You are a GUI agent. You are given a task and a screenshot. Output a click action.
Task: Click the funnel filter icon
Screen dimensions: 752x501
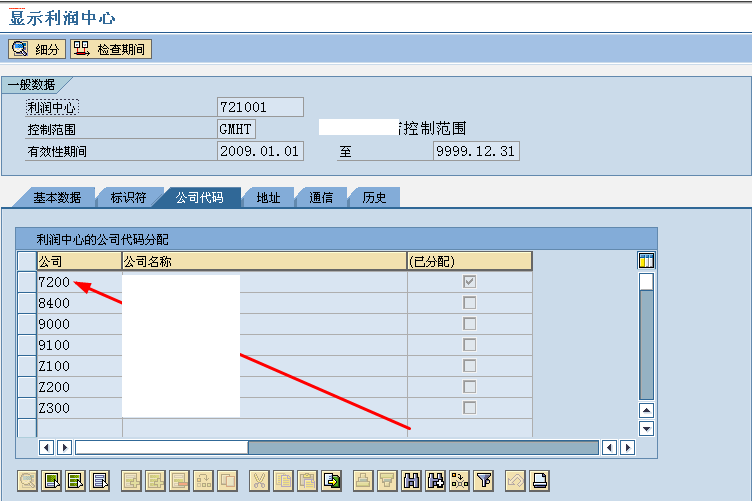pyautogui.click(x=484, y=480)
